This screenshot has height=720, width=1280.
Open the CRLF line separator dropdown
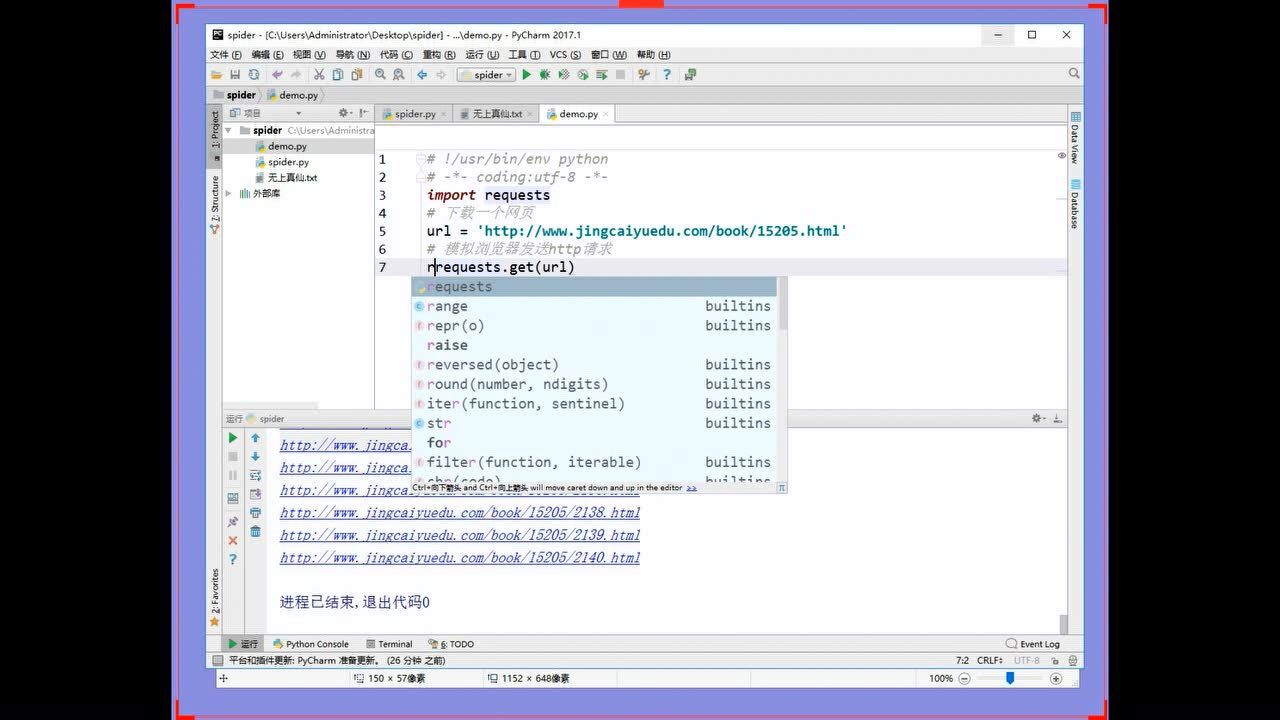(x=990, y=660)
